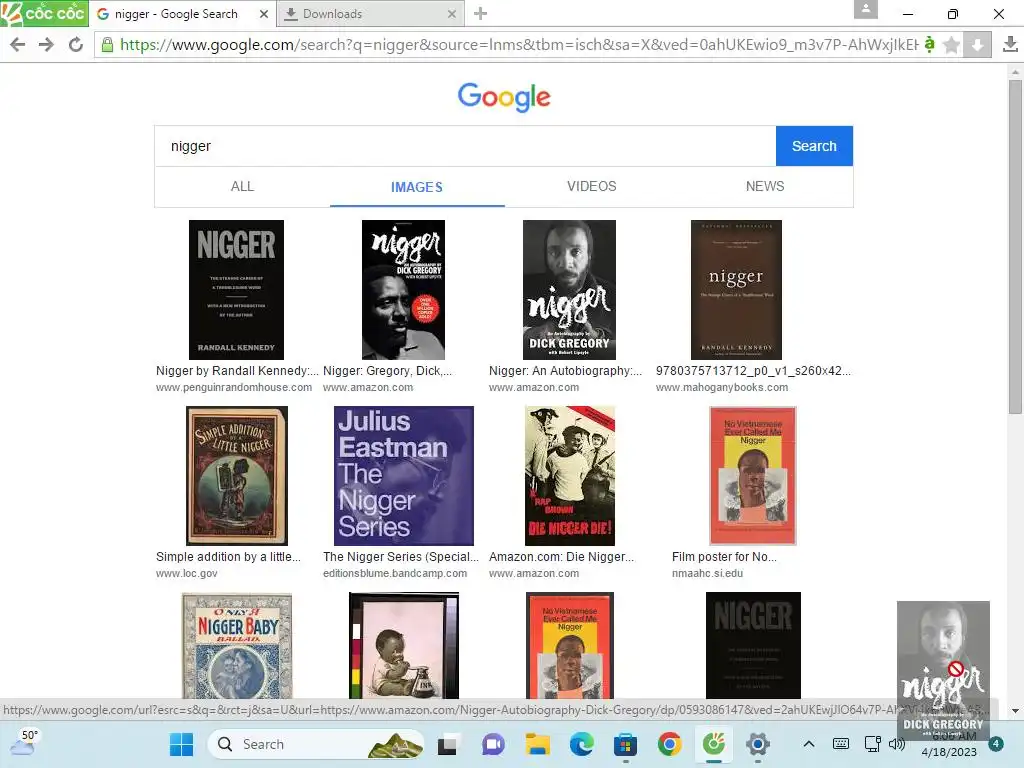Open the weather widget showing 50°
Screen dimensions: 1024x768
(x=24, y=743)
